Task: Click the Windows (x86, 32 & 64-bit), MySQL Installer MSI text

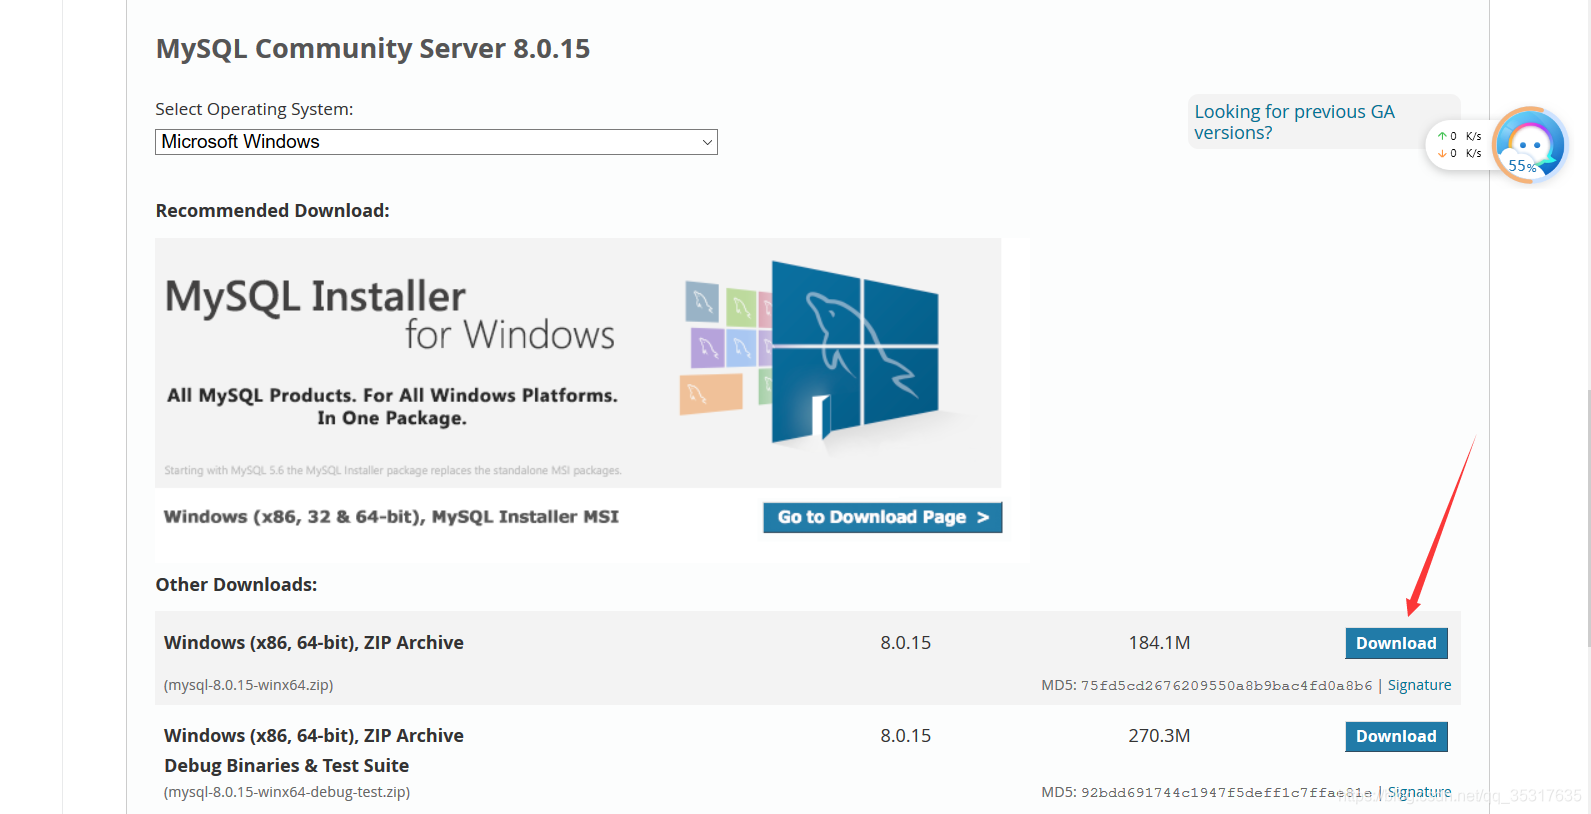Action: tap(391, 517)
